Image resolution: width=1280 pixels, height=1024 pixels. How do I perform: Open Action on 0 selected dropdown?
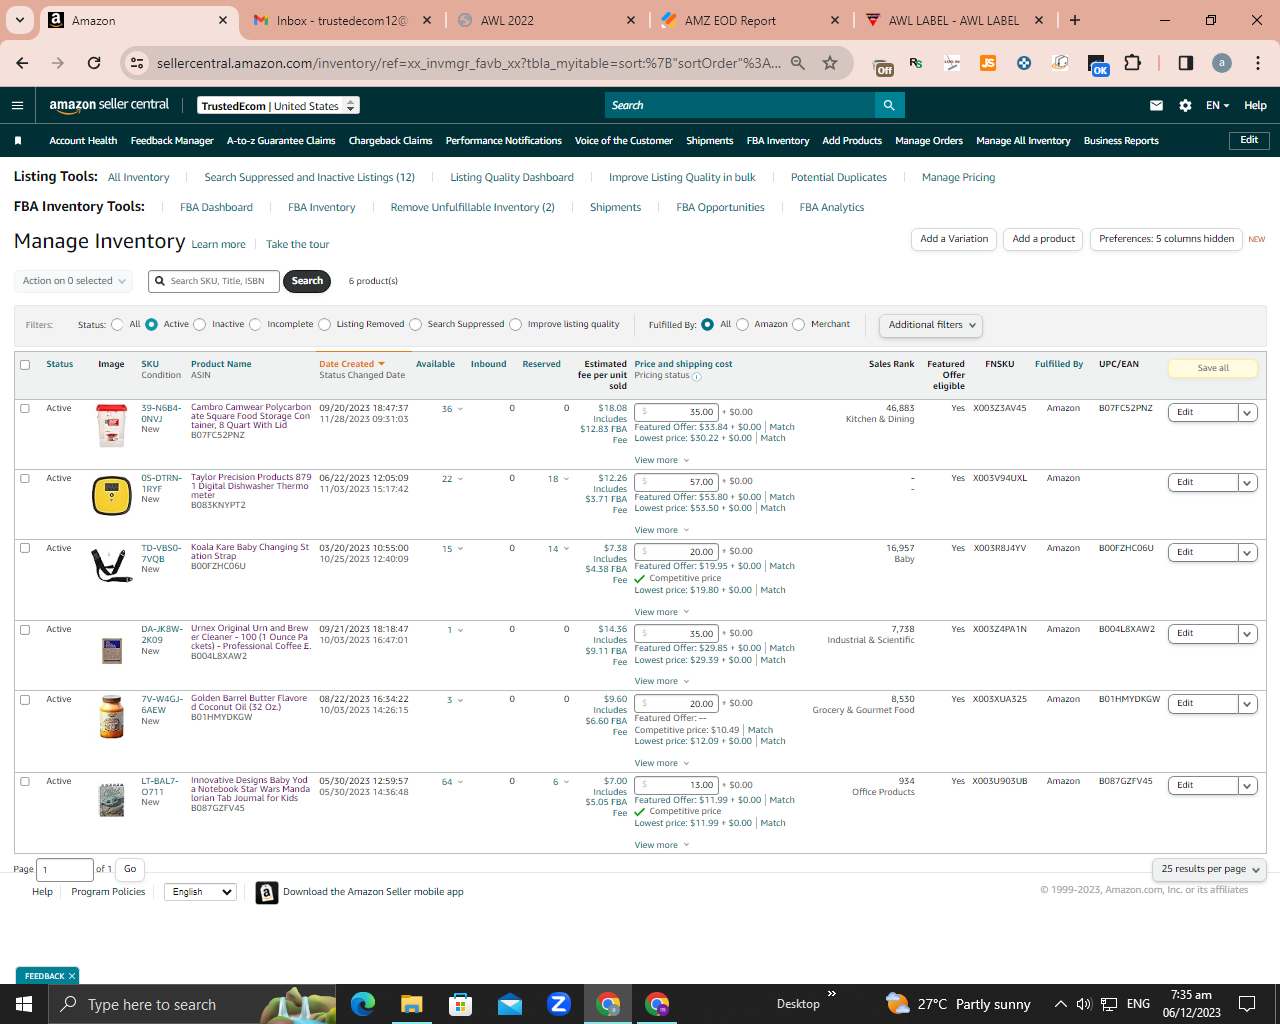(x=73, y=281)
